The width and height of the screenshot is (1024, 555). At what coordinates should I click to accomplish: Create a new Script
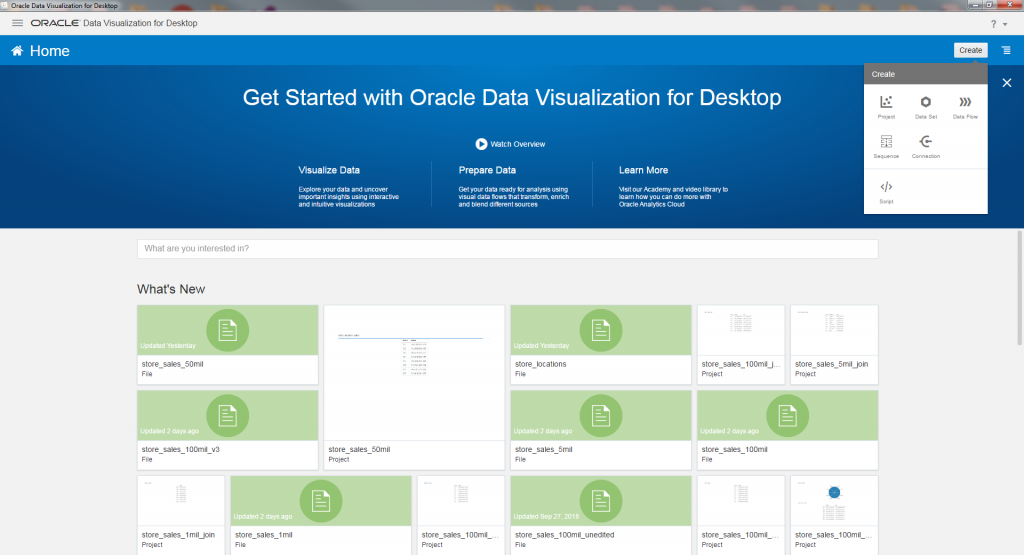[886, 192]
